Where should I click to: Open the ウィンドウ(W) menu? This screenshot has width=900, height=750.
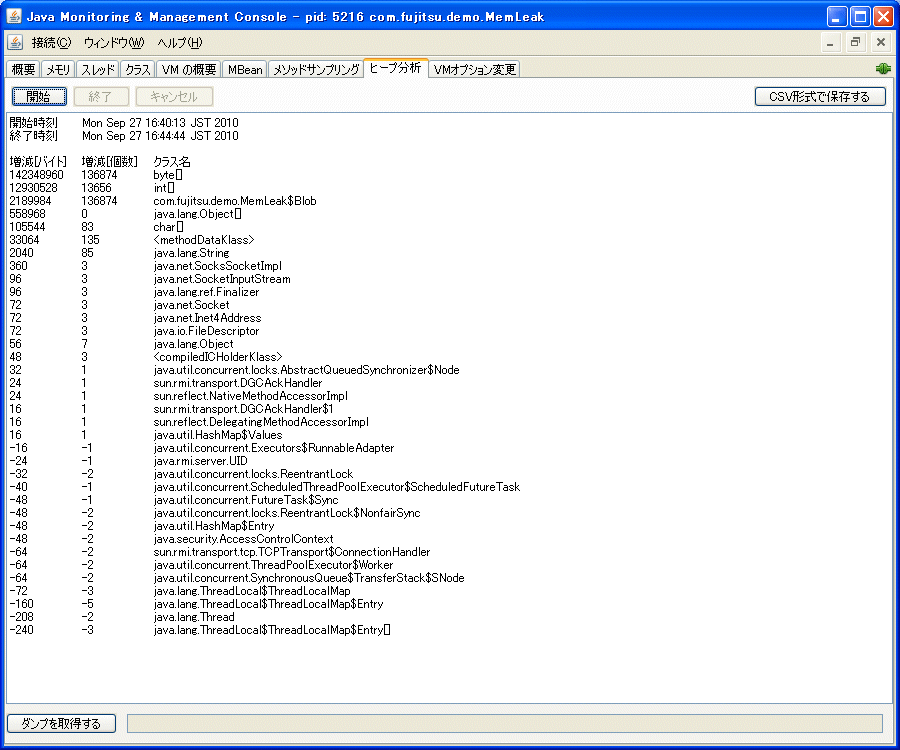[114, 42]
